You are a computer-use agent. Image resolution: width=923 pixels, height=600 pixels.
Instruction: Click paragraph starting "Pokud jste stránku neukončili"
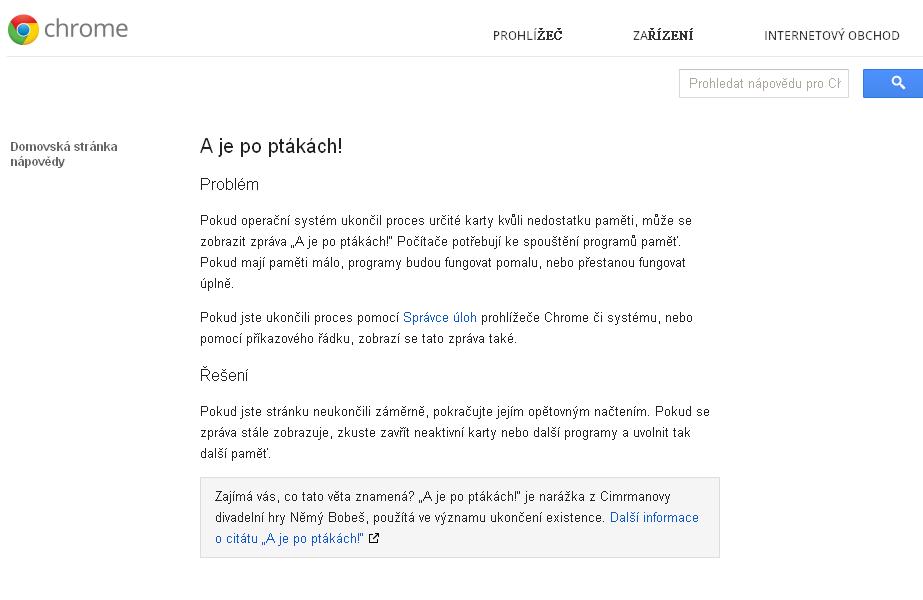tap(455, 432)
